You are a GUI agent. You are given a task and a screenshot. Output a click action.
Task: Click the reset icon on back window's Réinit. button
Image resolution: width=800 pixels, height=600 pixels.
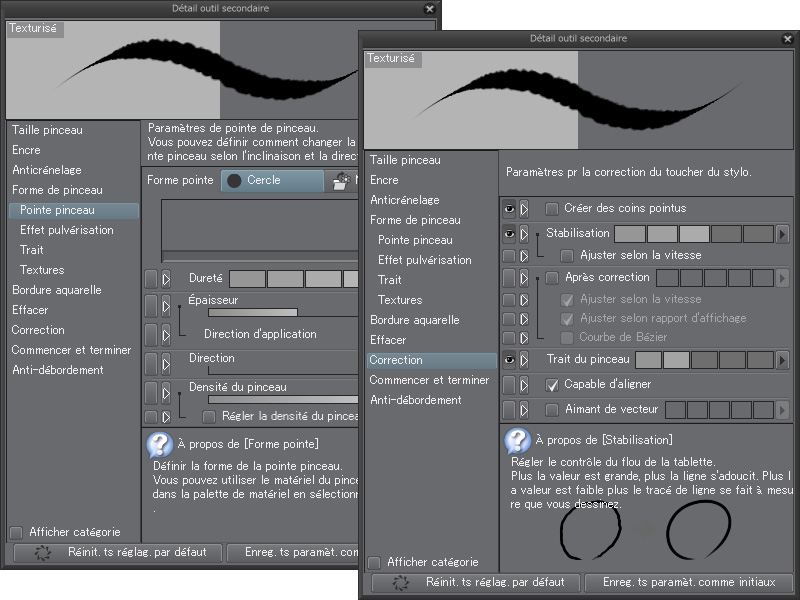[x=43, y=553]
